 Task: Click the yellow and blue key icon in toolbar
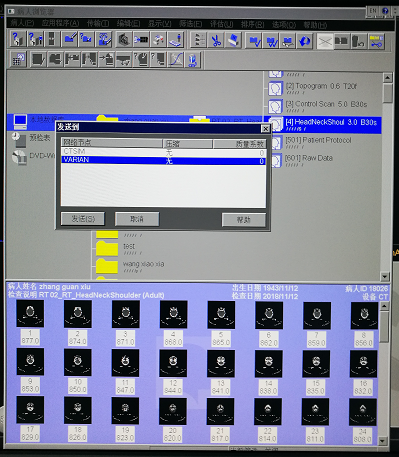pyautogui.click(x=376, y=41)
